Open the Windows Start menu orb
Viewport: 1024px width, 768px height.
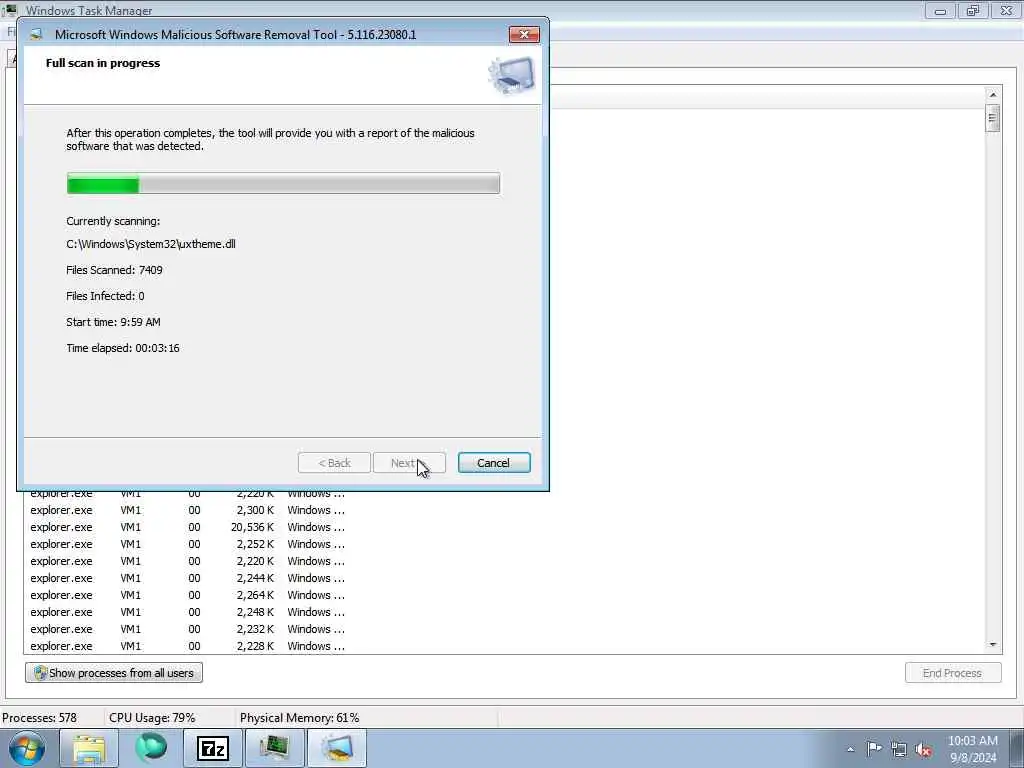pos(27,748)
